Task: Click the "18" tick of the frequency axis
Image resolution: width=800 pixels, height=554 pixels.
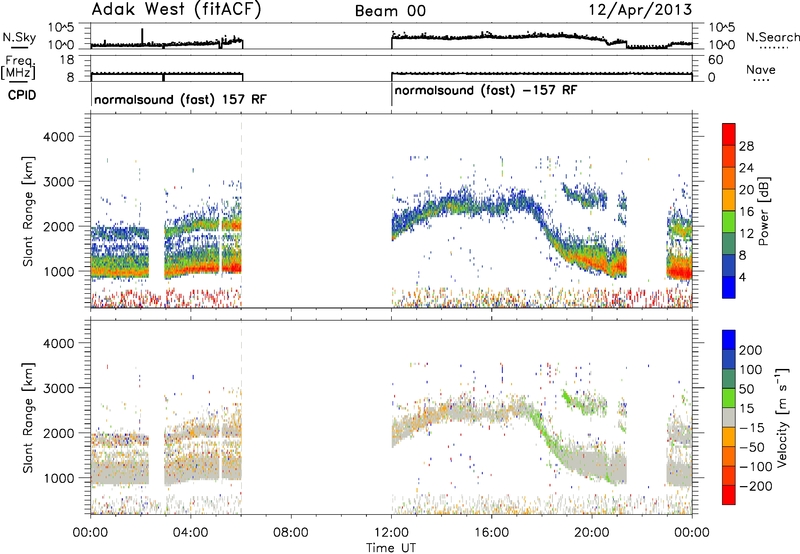Action: pyautogui.click(x=67, y=60)
